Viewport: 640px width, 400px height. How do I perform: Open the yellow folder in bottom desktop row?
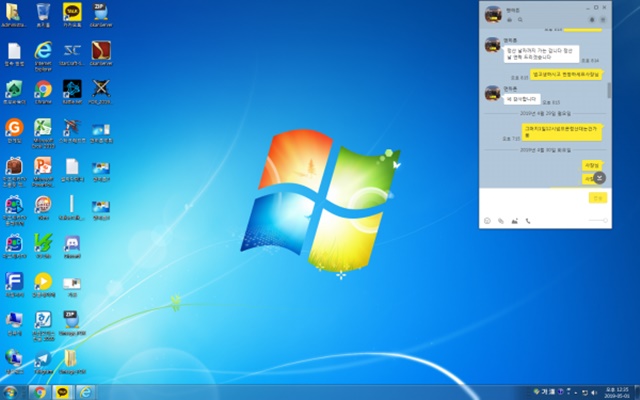[x=72, y=362]
